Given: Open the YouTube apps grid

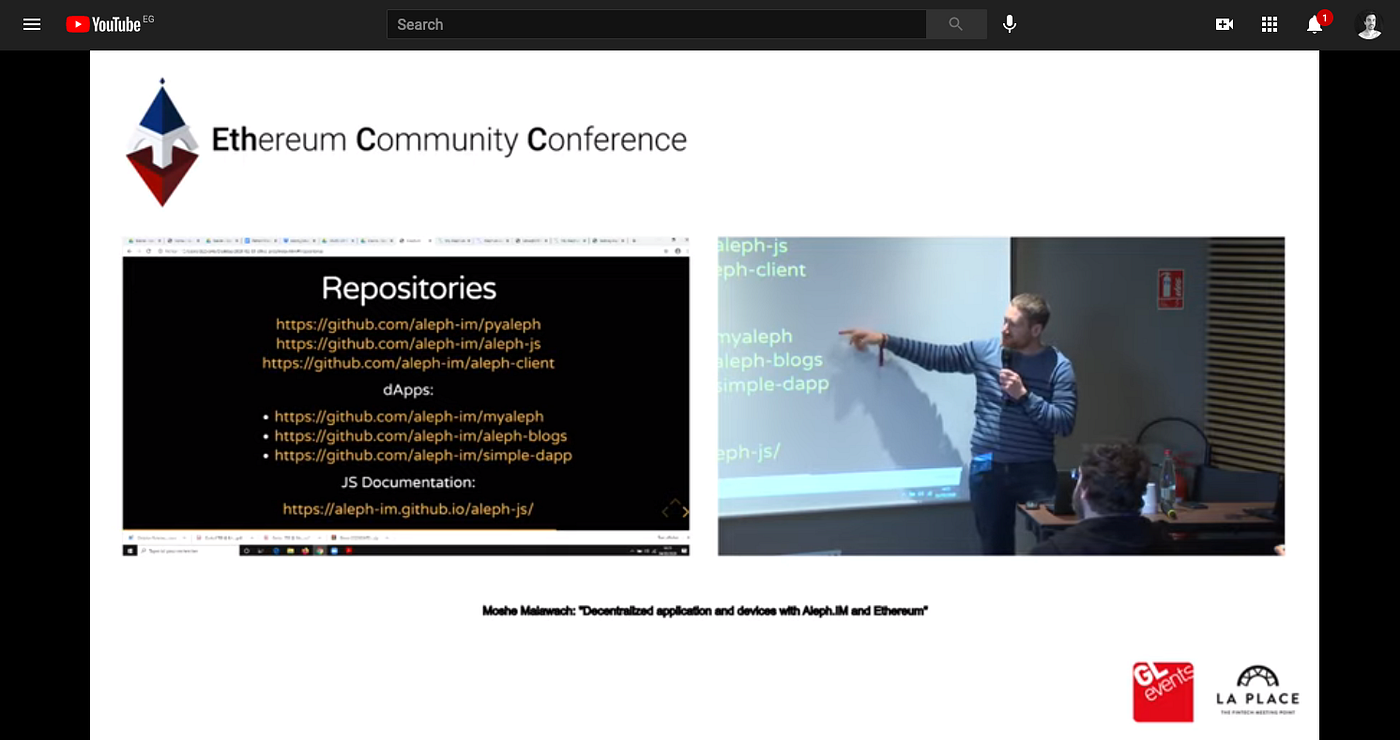Looking at the screenshot, I should (x=1270, y=24).
